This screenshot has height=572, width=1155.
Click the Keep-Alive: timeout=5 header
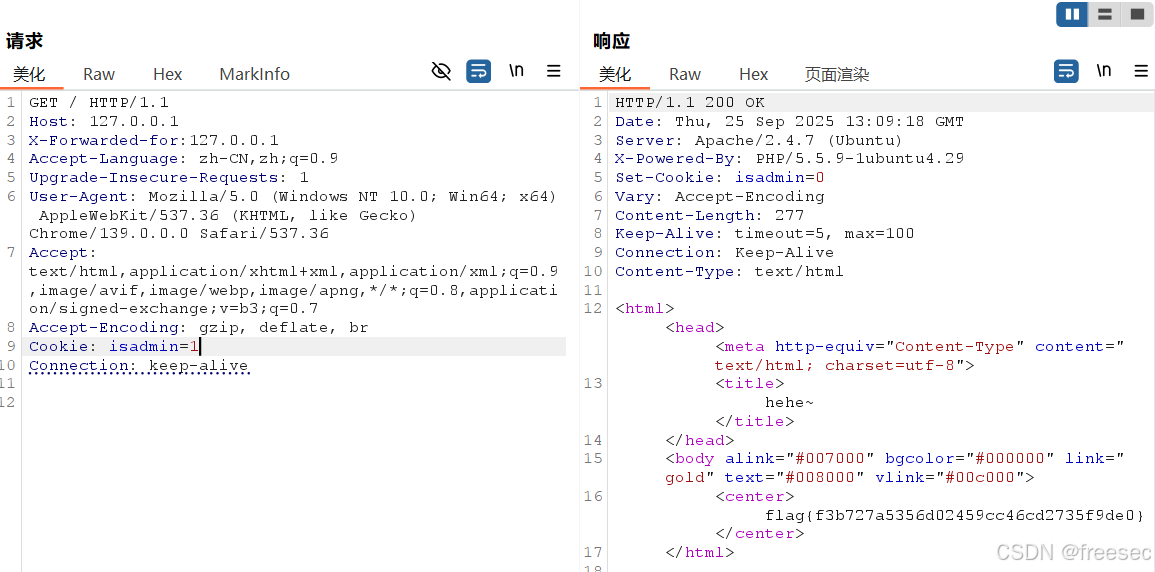[x=765, y=234]
